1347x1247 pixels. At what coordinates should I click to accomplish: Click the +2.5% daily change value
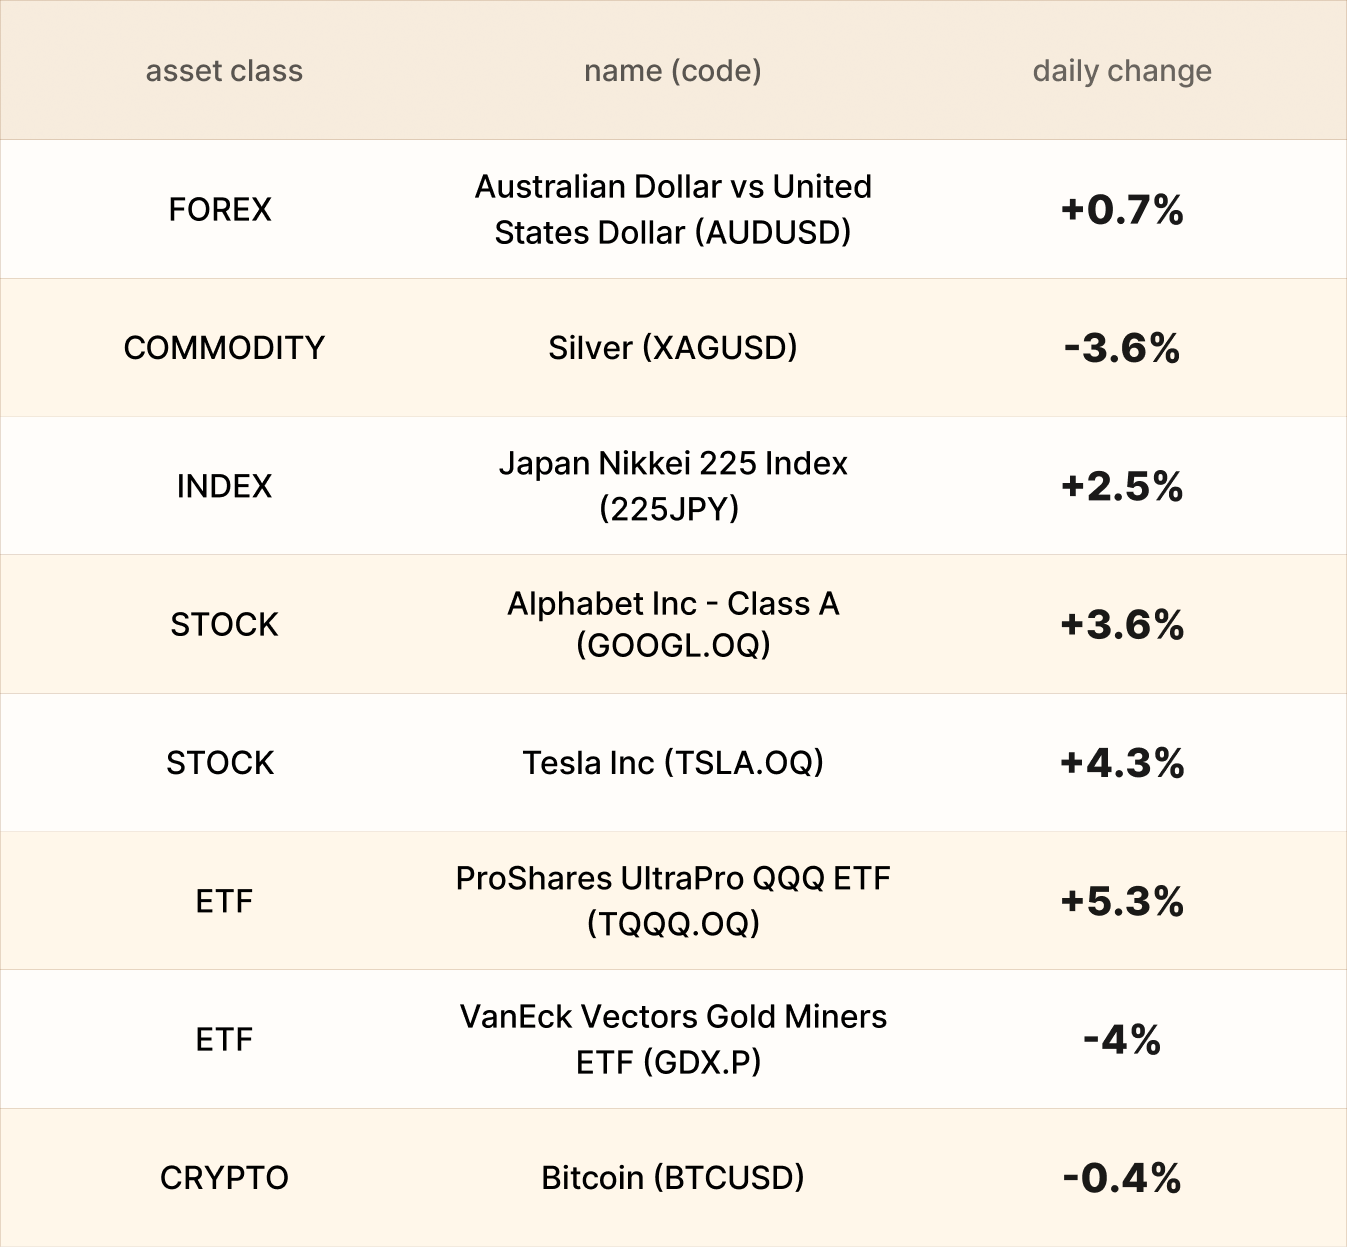point(1121,487)
